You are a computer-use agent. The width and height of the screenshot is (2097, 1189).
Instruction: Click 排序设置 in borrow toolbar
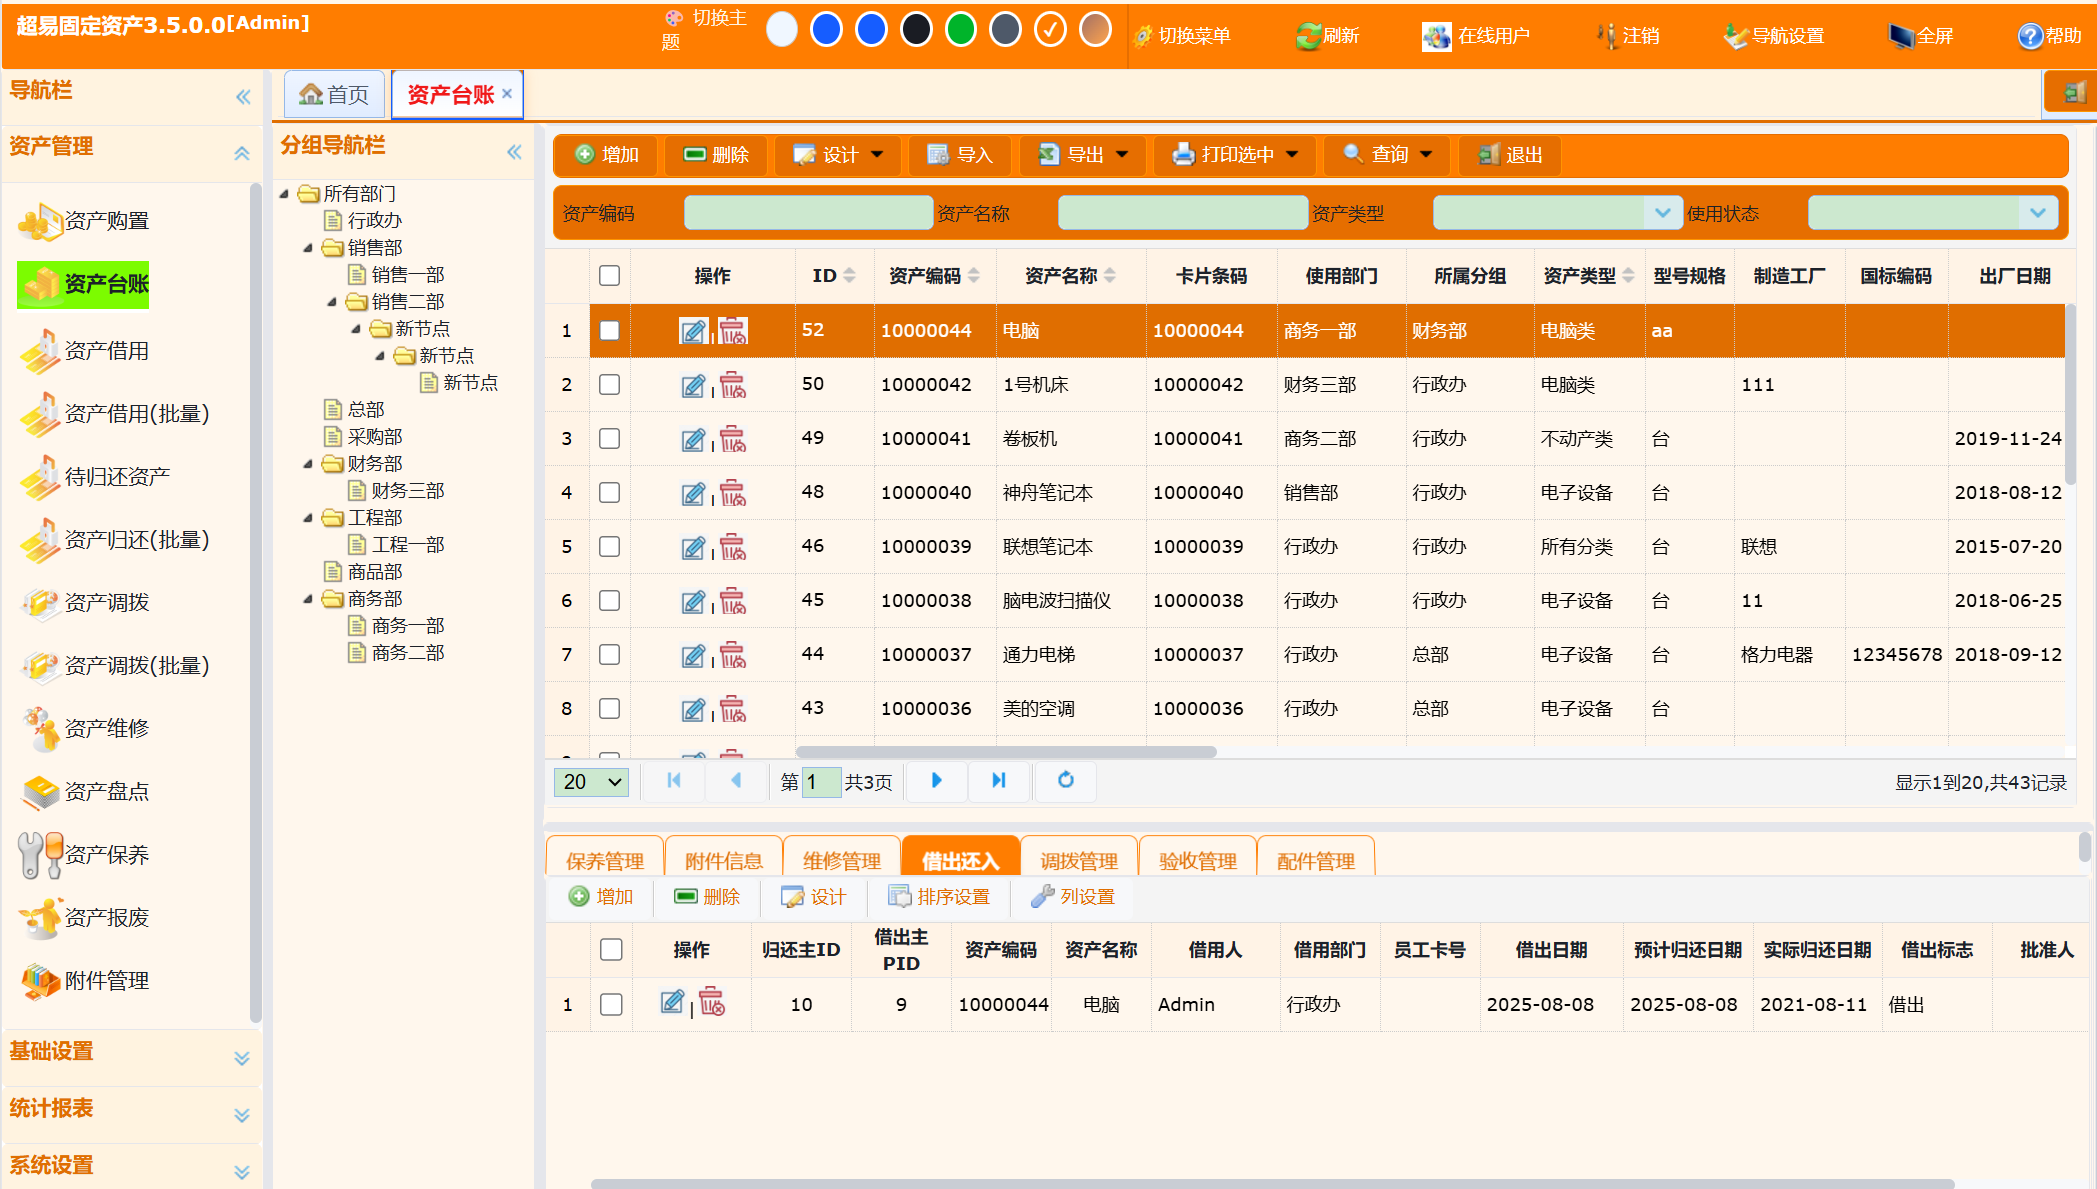[939, 897]
